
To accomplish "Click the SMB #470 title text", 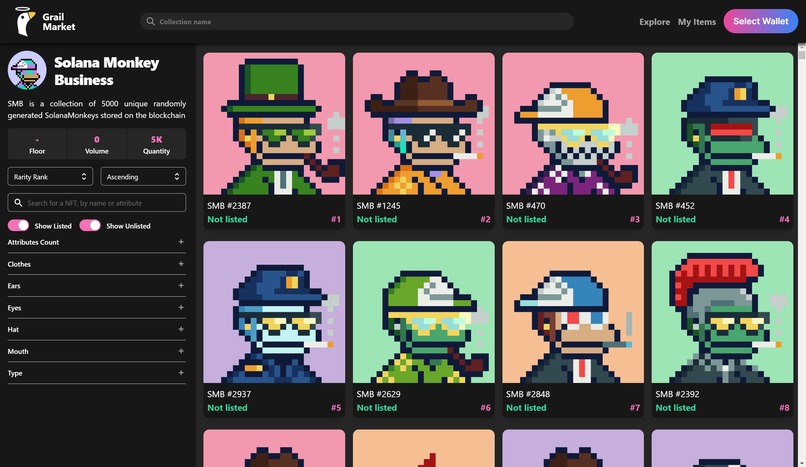I will coord(525,206).
